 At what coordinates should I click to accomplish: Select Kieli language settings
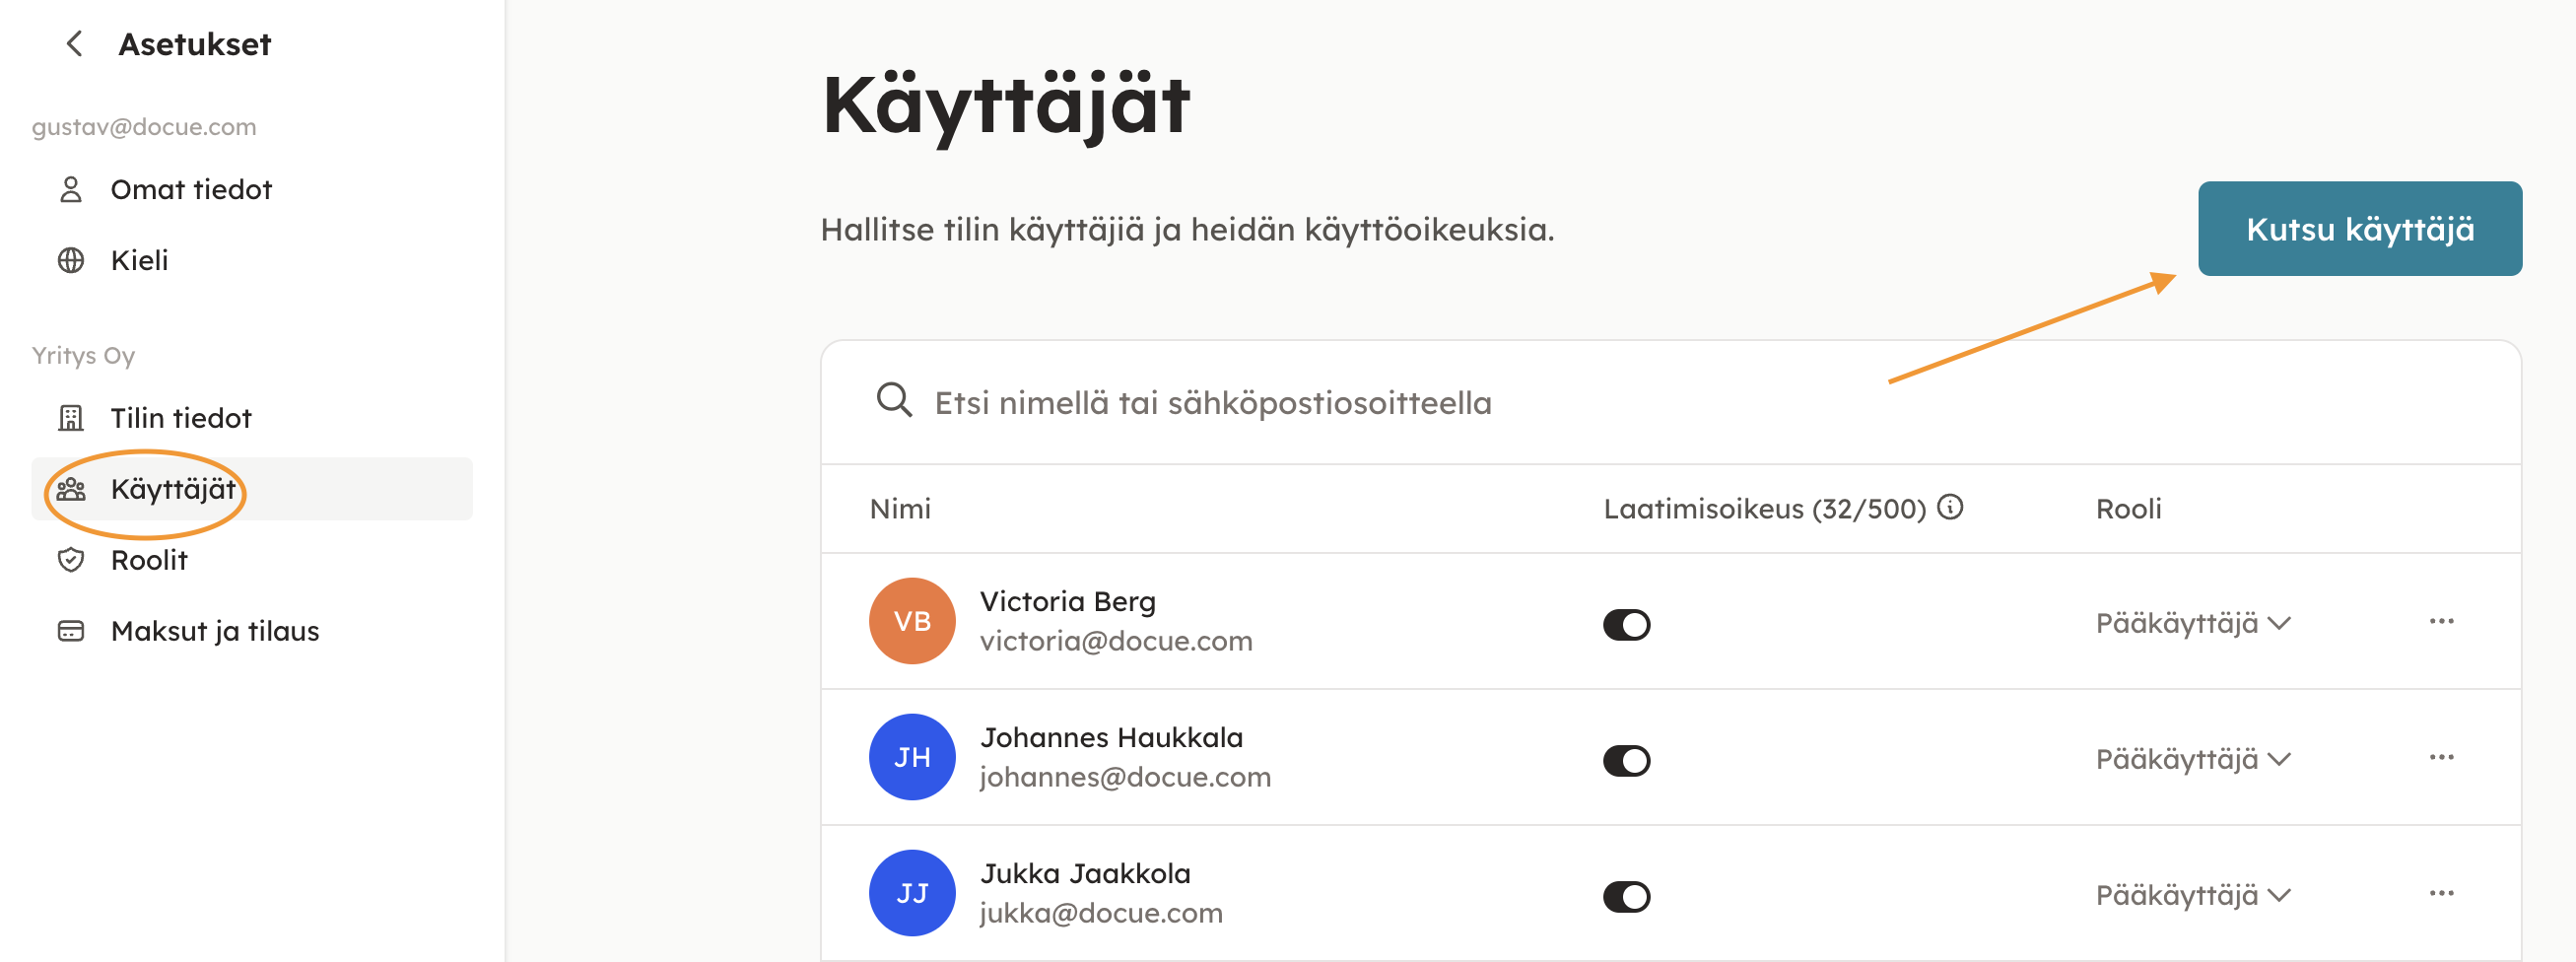(139, 260)
